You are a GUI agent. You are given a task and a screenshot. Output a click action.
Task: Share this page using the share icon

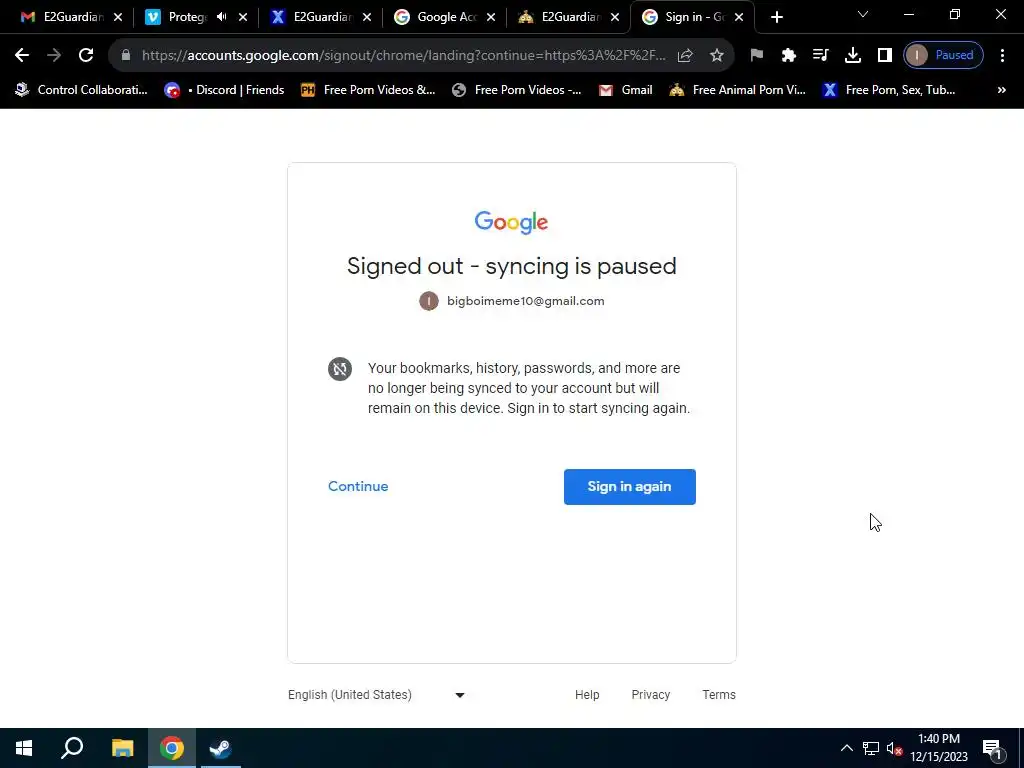[x=684, y=56]
